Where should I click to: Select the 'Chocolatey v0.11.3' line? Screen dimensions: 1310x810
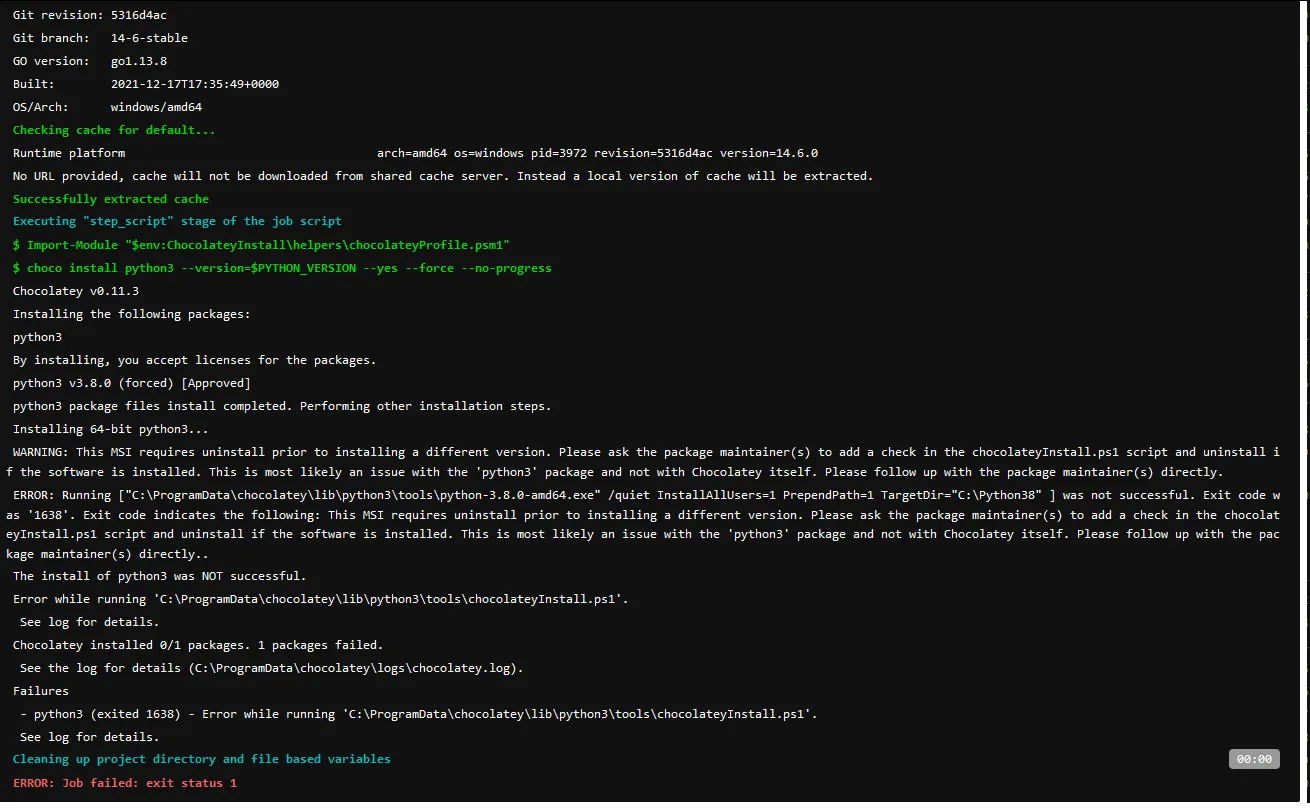point(76,291)
